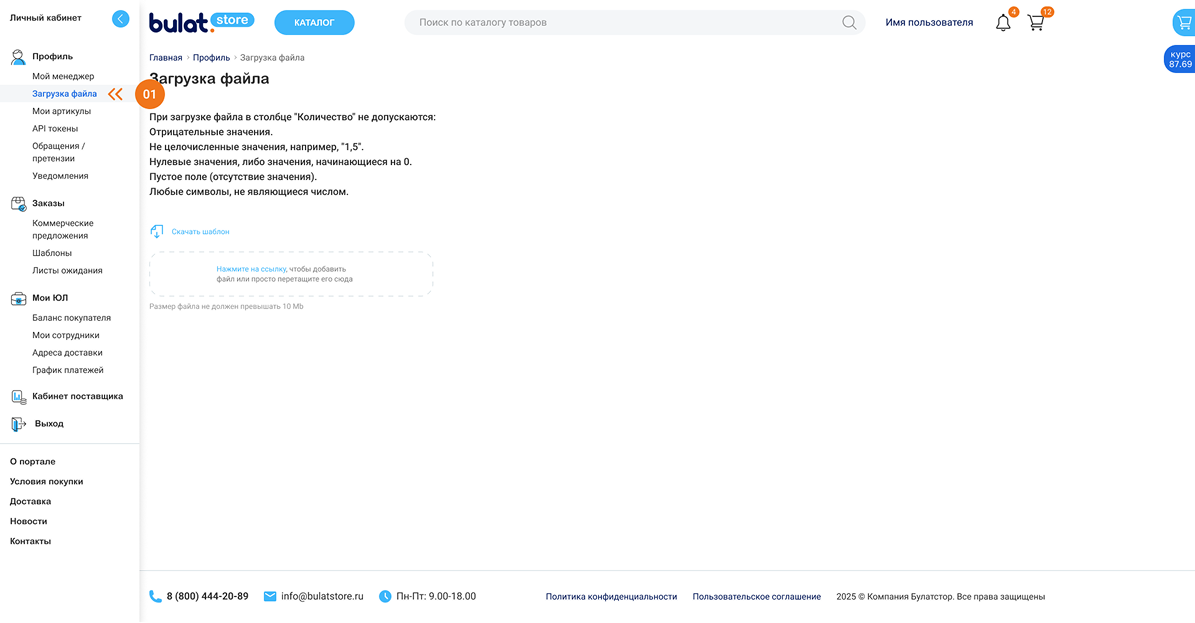This screenshot has height=623, width=1195.
Task: Open Политика конфиденциальности footer link
Action: click(x=611, y=597)
